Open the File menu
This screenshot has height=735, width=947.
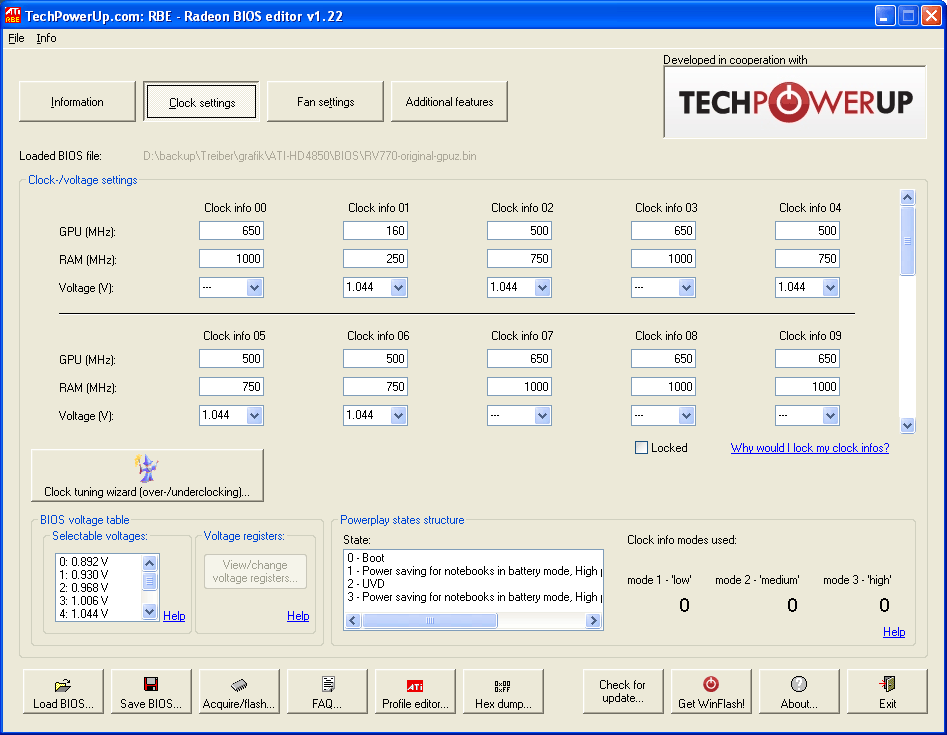[16, 38]
